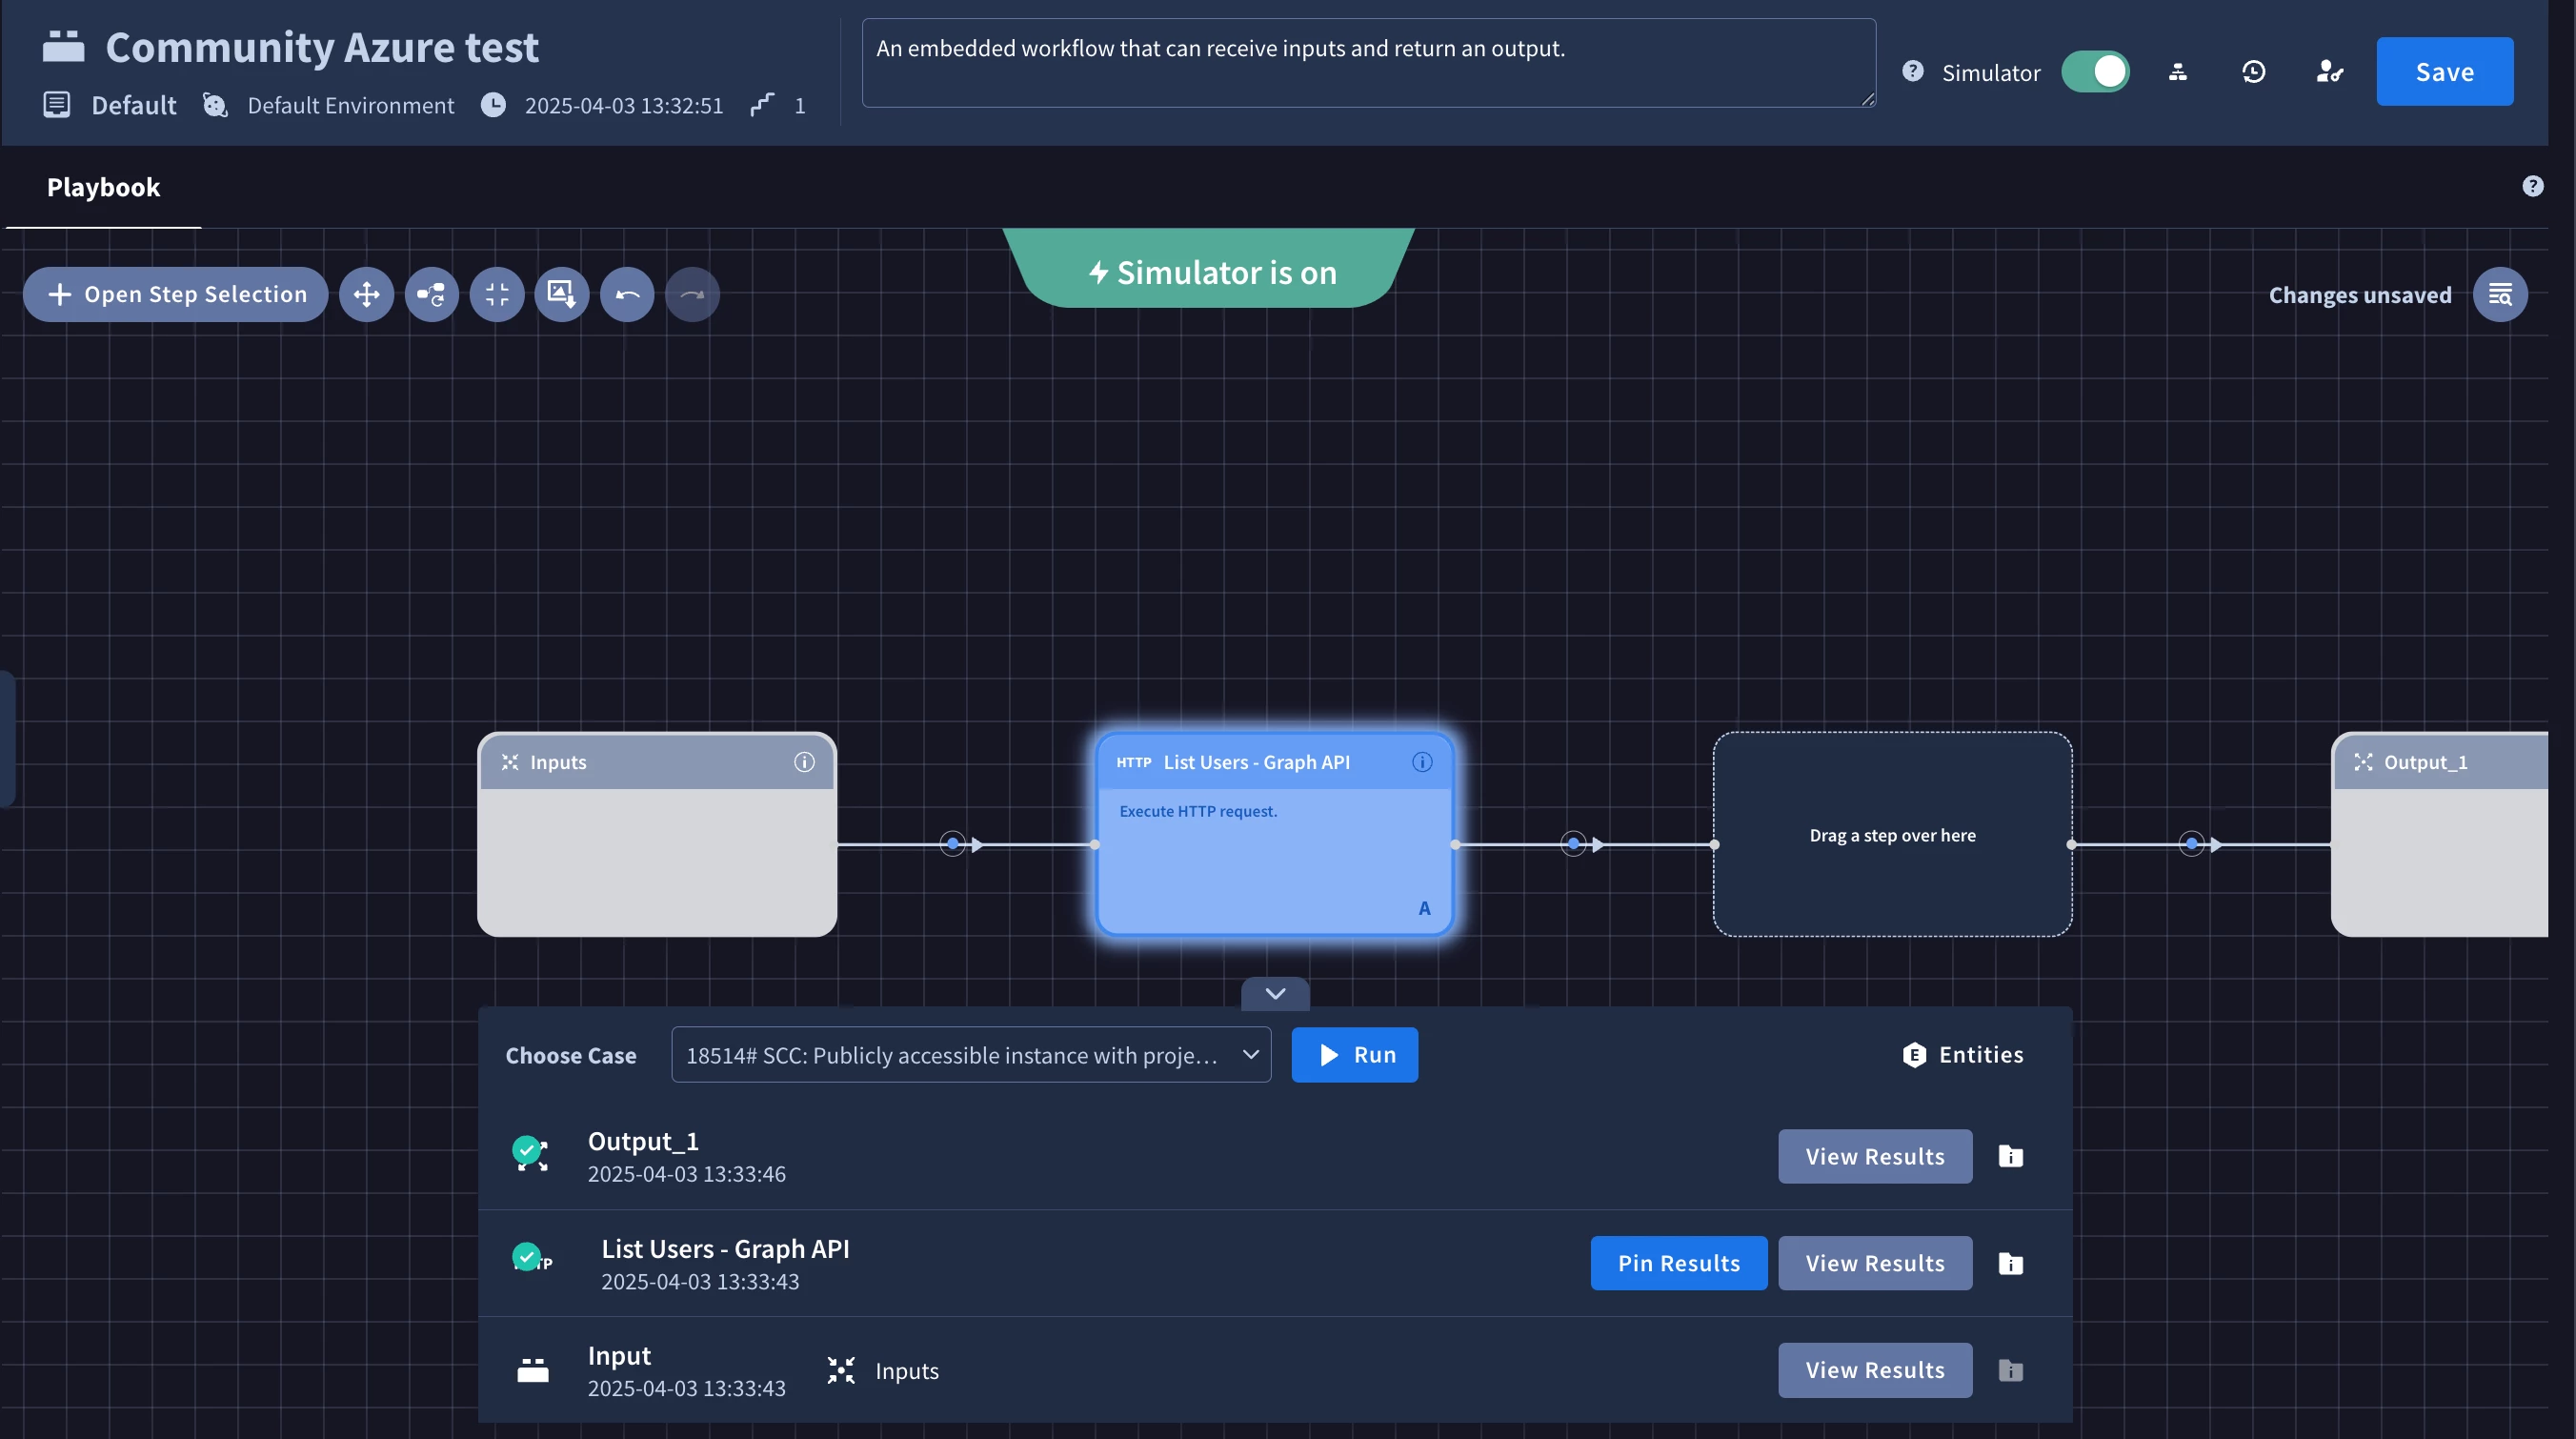
Task: Select the Playbook tab
Action: [103, 187]
